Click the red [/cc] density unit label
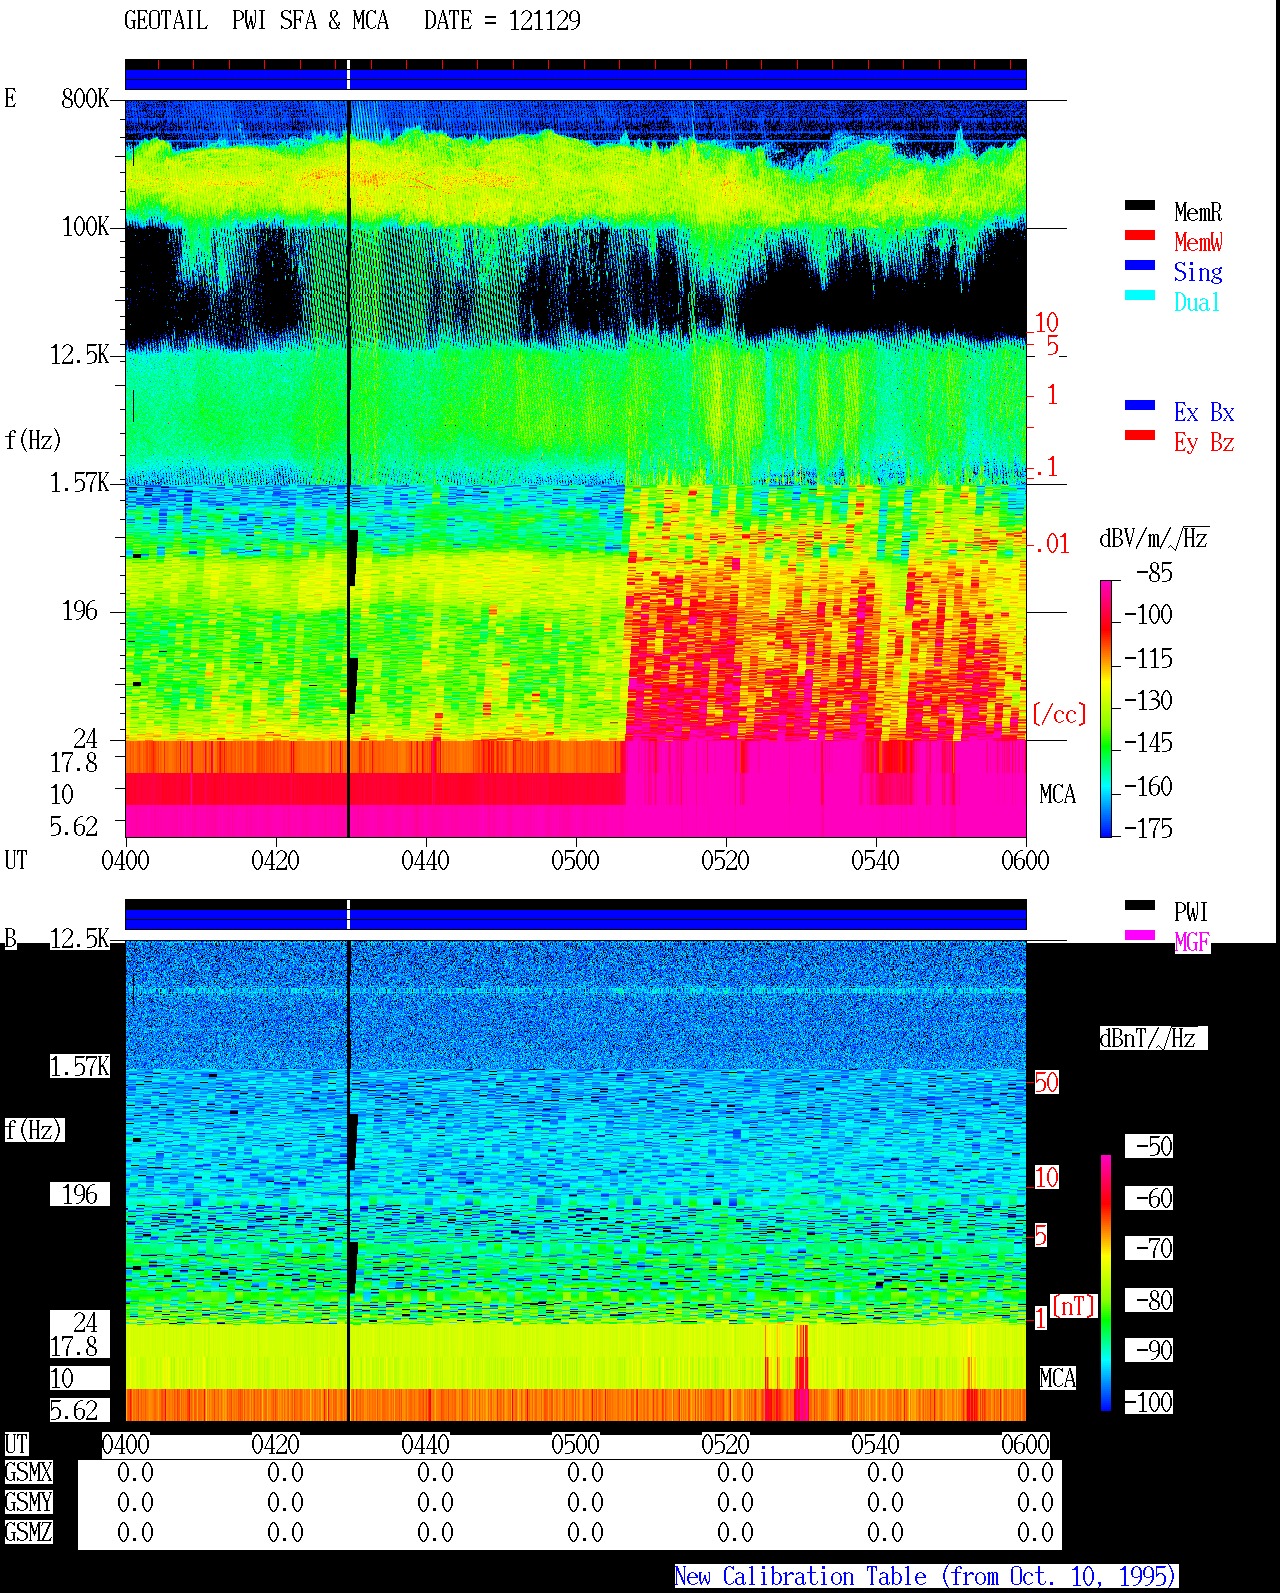 pos(1059,714)
